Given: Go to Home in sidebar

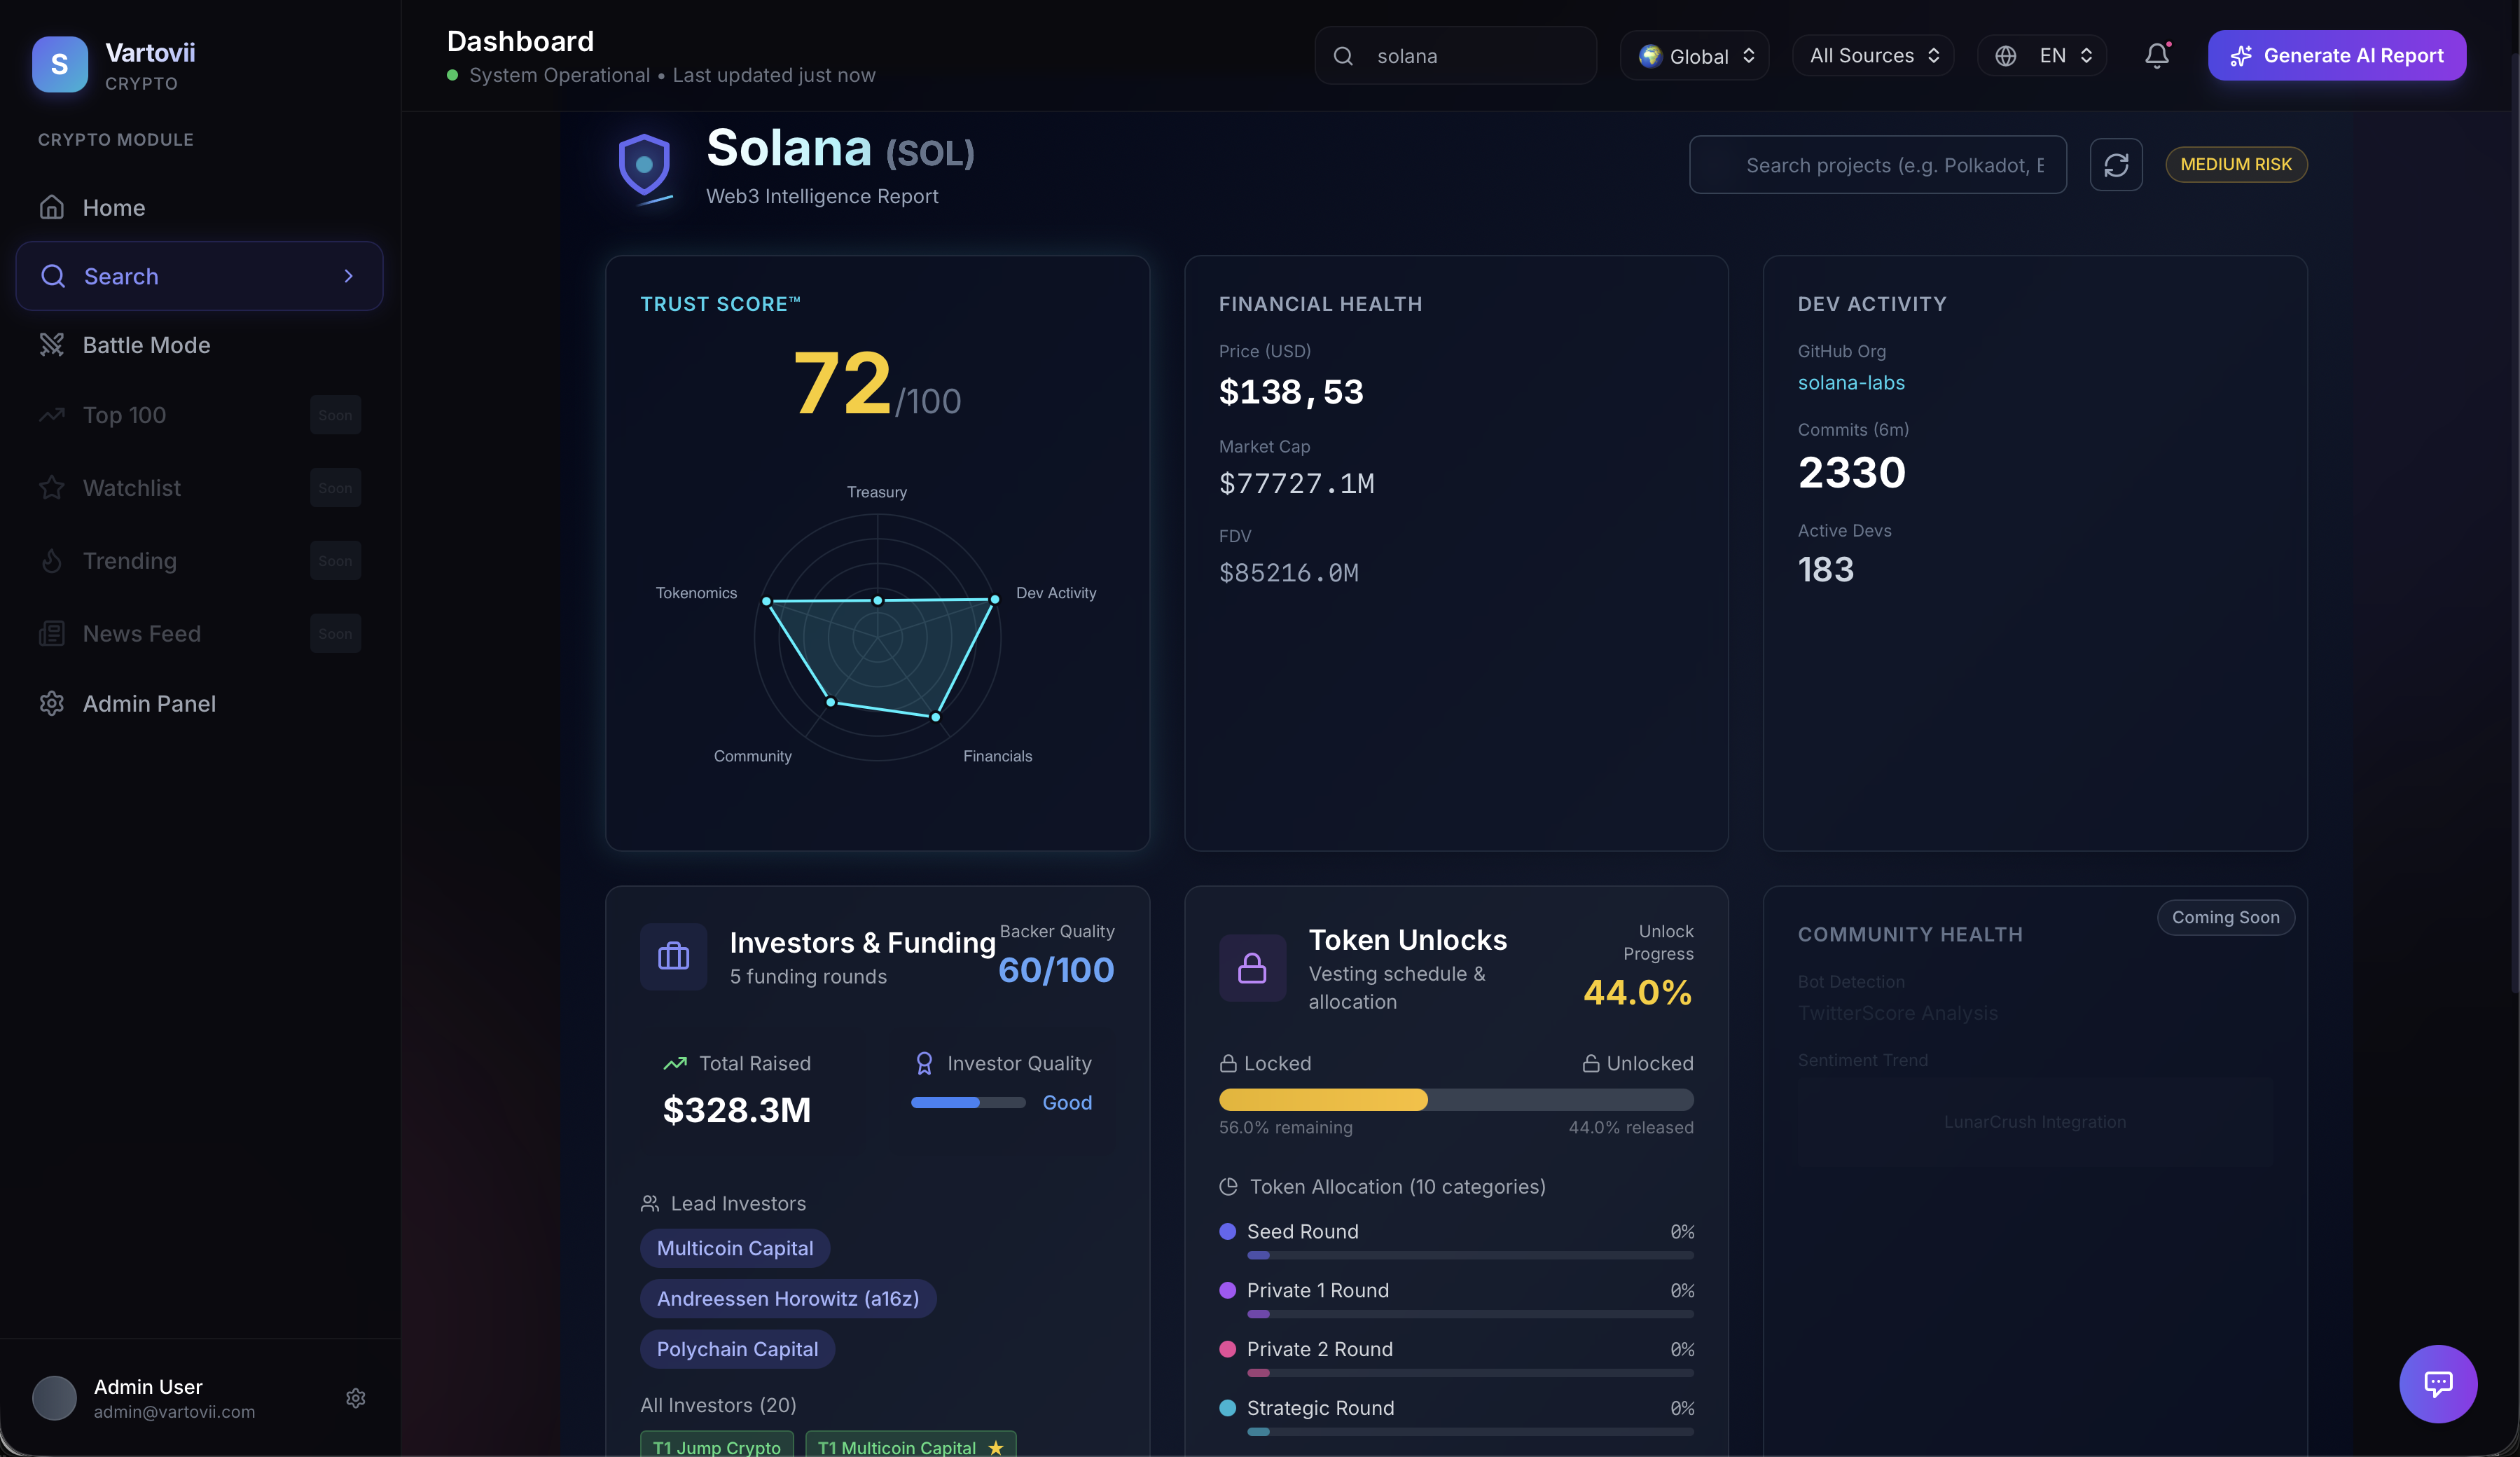Looking at the screenshot, I should (113, 208).
